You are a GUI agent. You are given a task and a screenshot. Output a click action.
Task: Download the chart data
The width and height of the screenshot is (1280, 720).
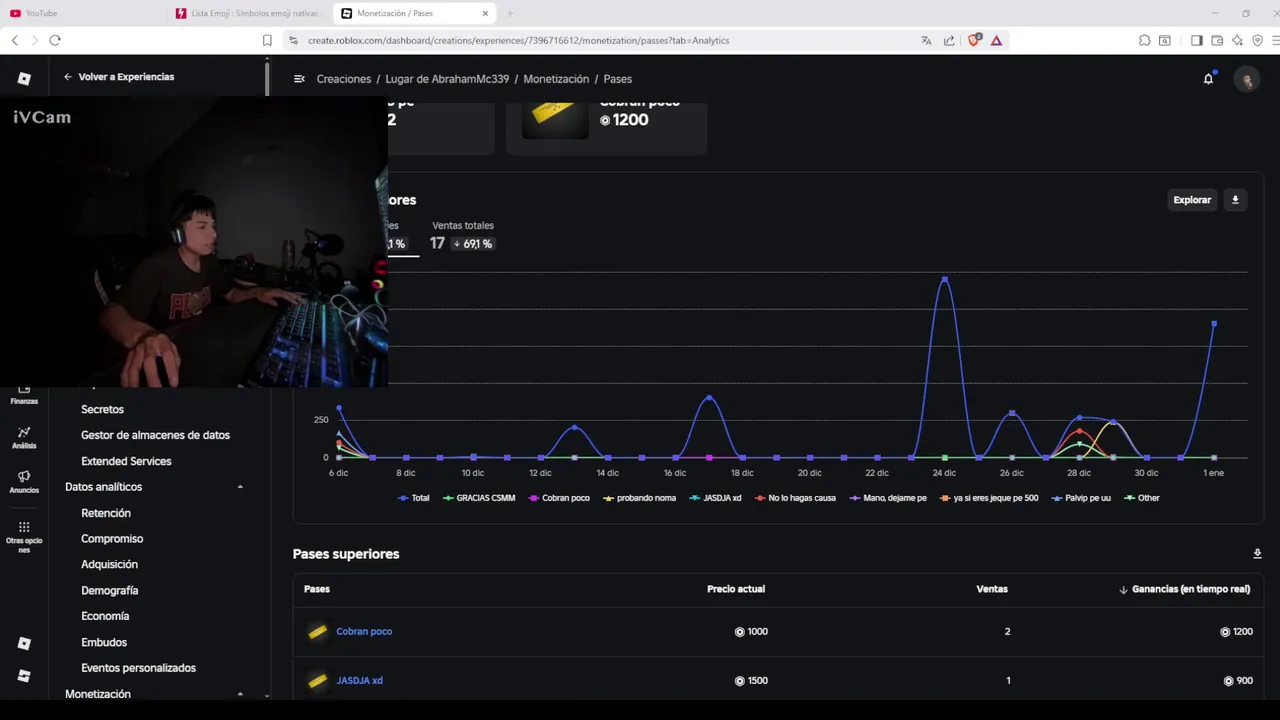(1235, 200)
